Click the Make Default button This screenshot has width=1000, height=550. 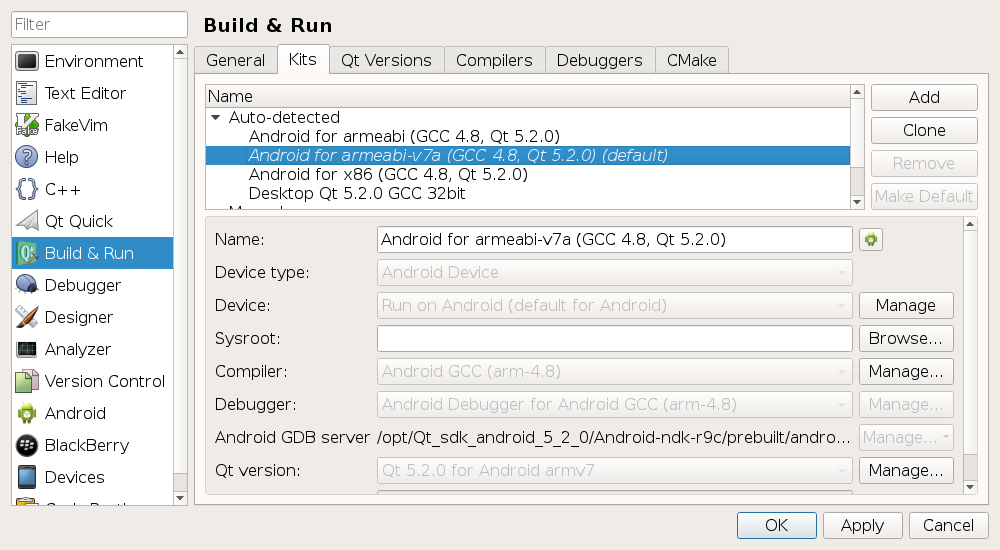[924, 197]
